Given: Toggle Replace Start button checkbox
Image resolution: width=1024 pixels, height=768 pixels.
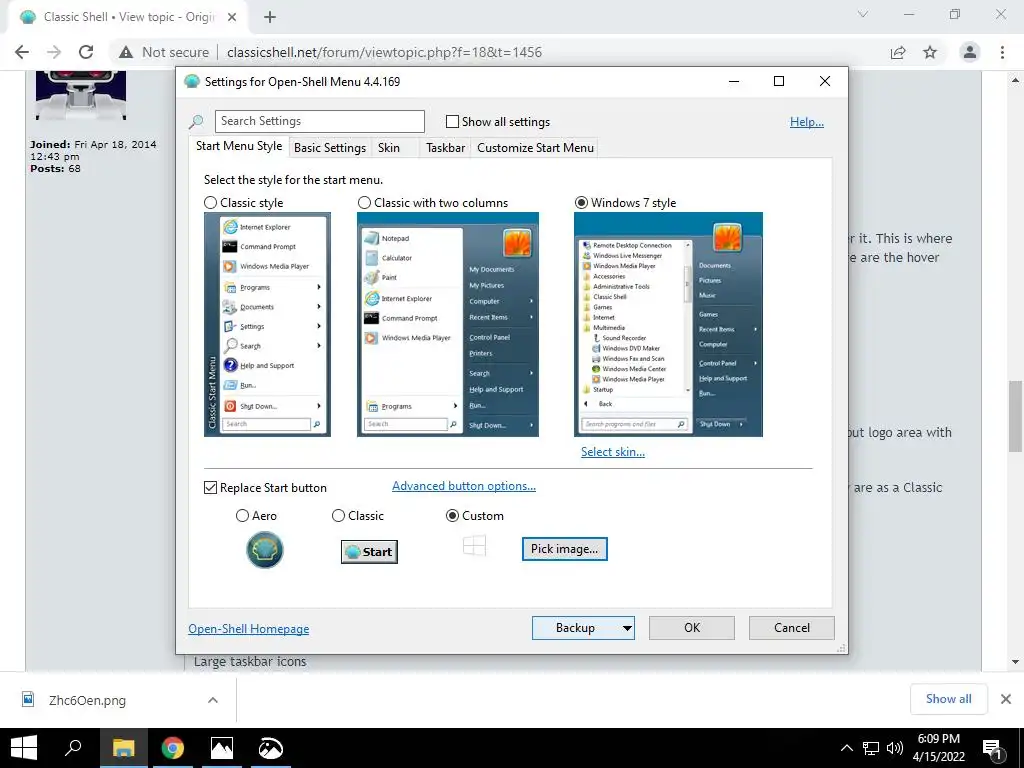Looking at the screenshot, I should coord(210,488).
